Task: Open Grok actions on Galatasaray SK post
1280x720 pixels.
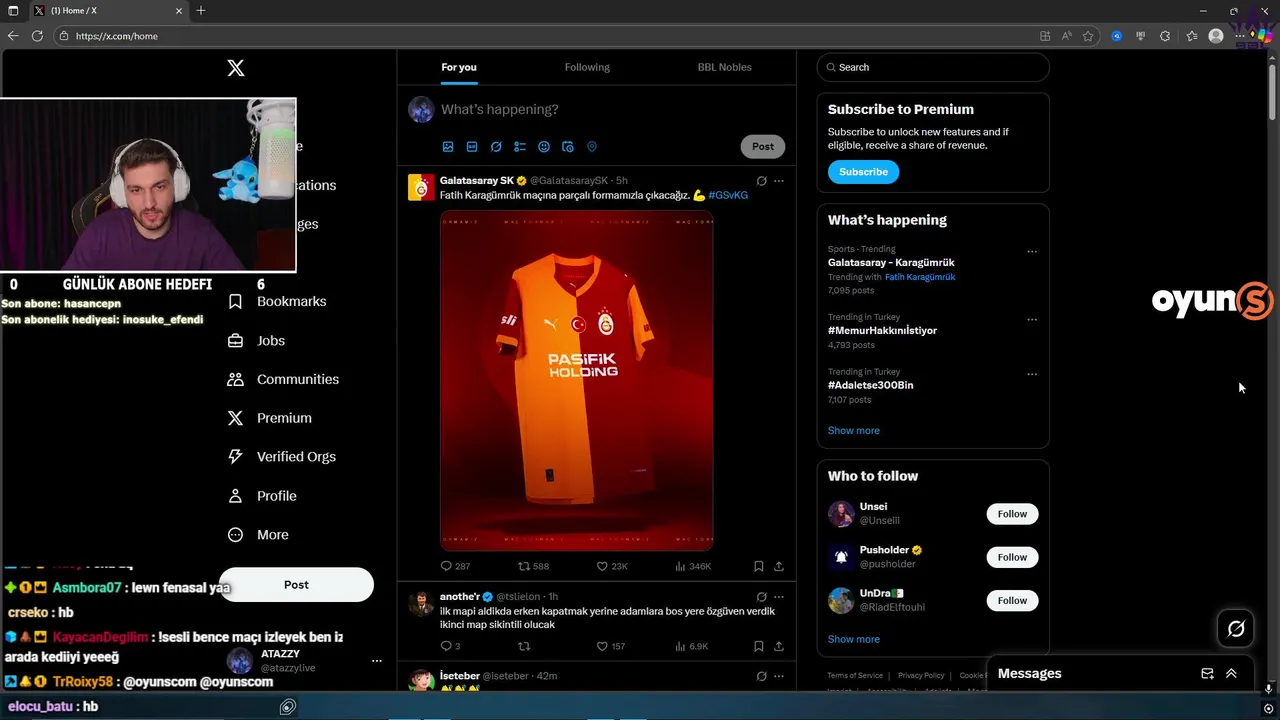Action: tap(762, 181)
